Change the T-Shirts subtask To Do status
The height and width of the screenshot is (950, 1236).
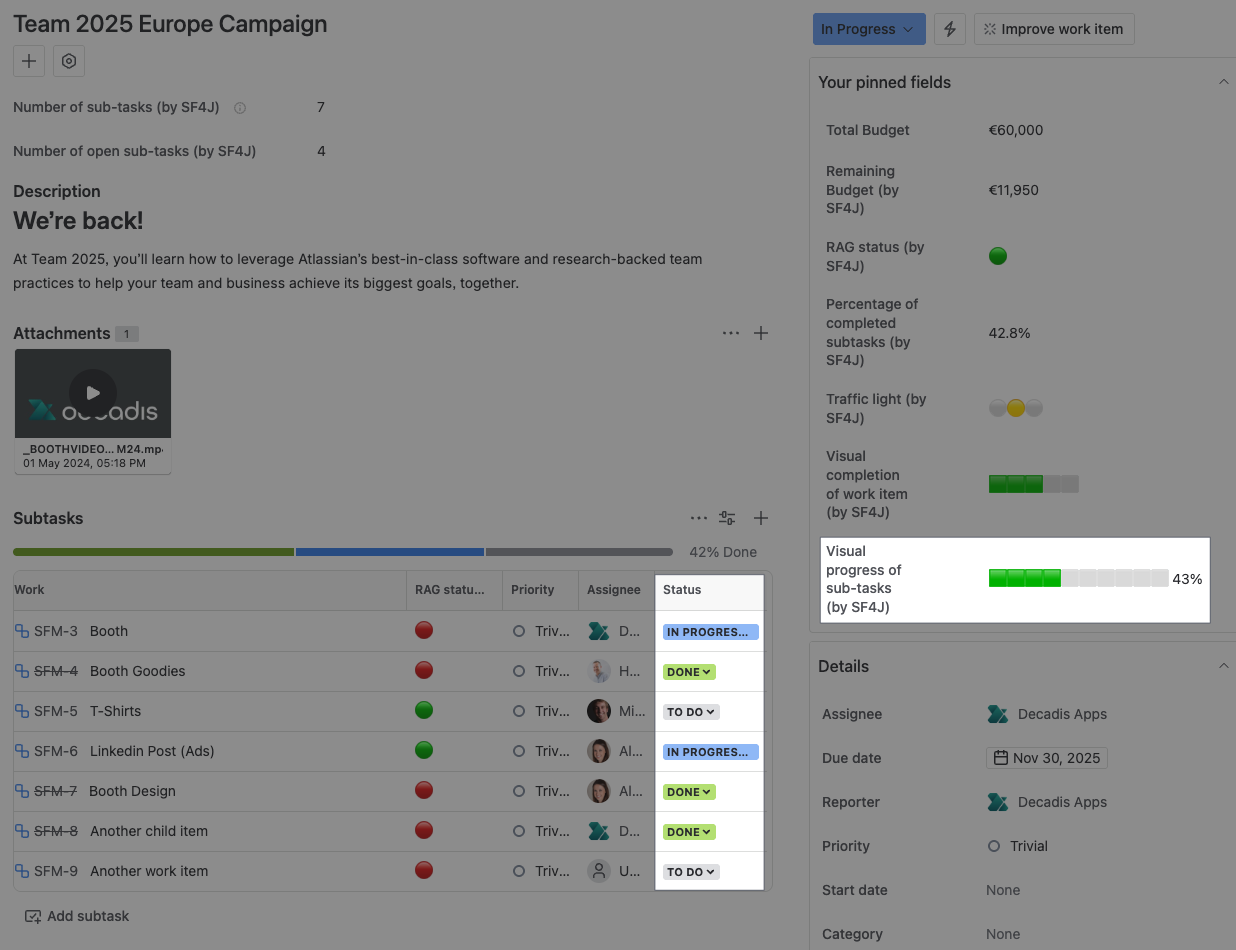coord(691,712)
